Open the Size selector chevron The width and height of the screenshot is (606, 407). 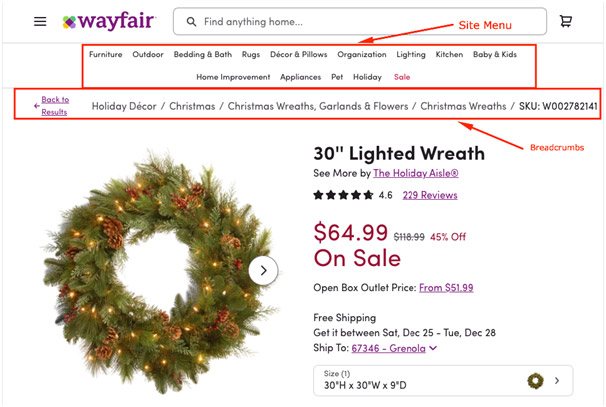pyautogui.click(x=556, y=380)
